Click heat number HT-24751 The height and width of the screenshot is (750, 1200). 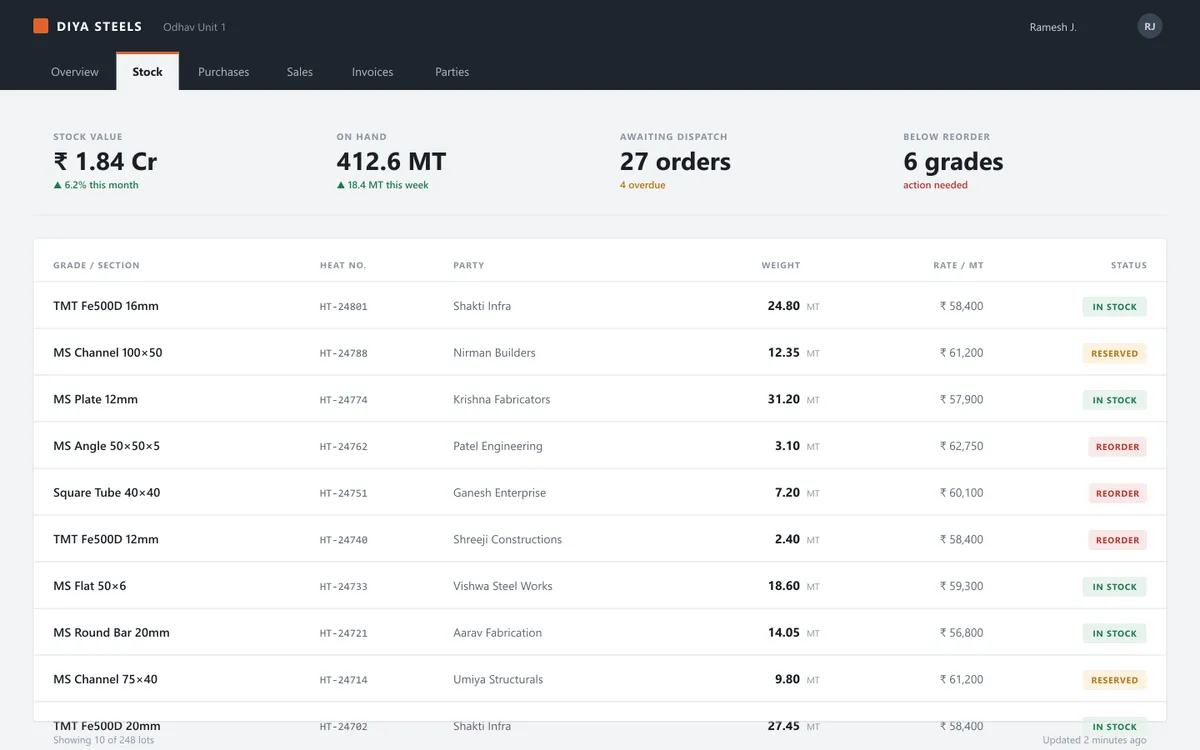pos(343,493)
